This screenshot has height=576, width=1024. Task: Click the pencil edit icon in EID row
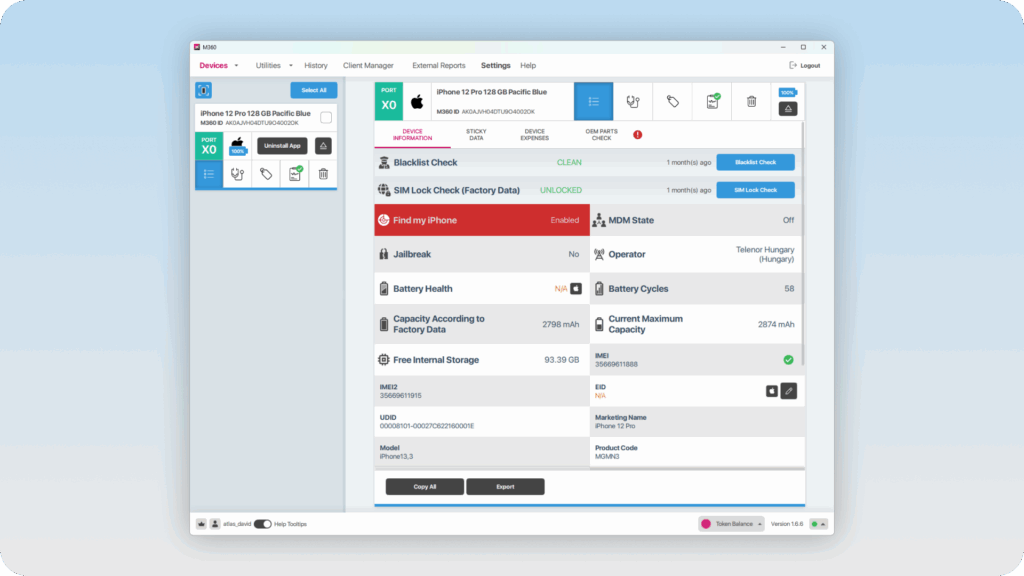[x=789, y=391]
